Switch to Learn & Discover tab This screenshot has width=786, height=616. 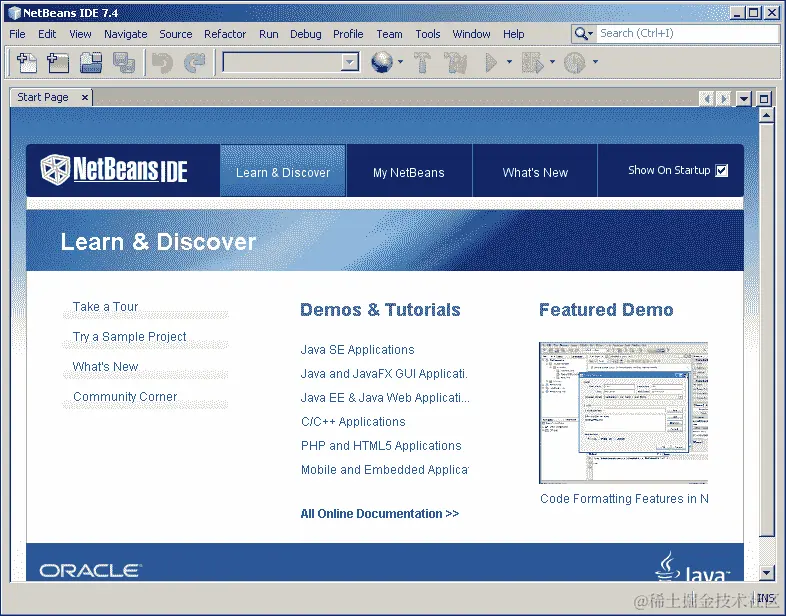(283, 170)
